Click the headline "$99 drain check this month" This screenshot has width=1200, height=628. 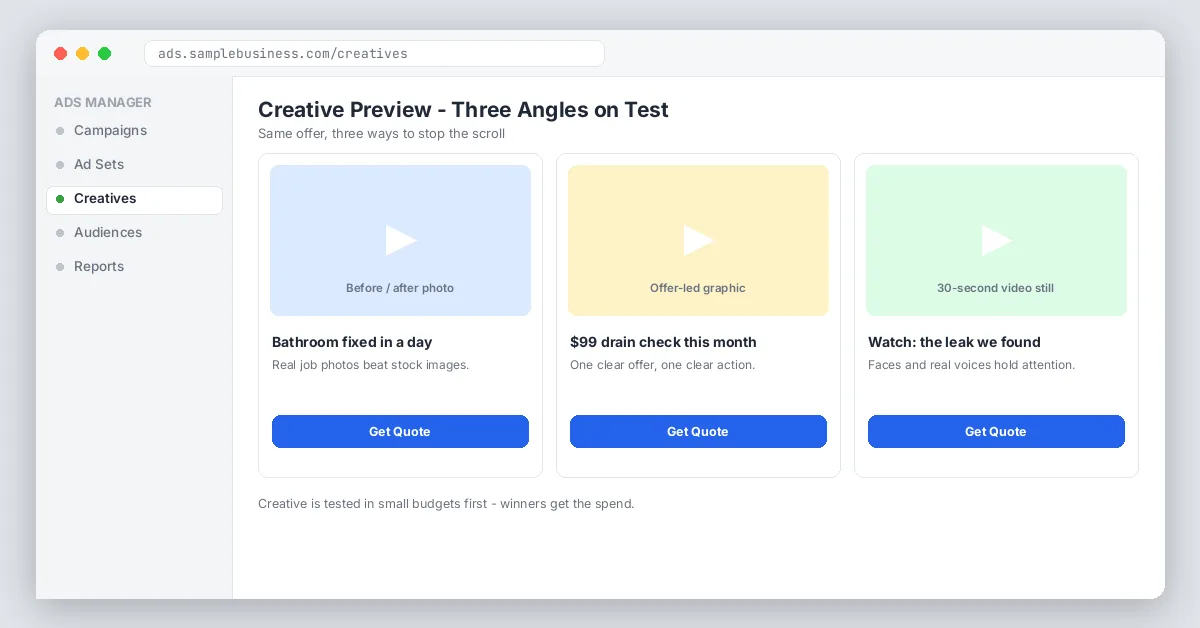[x=663, y=342]
